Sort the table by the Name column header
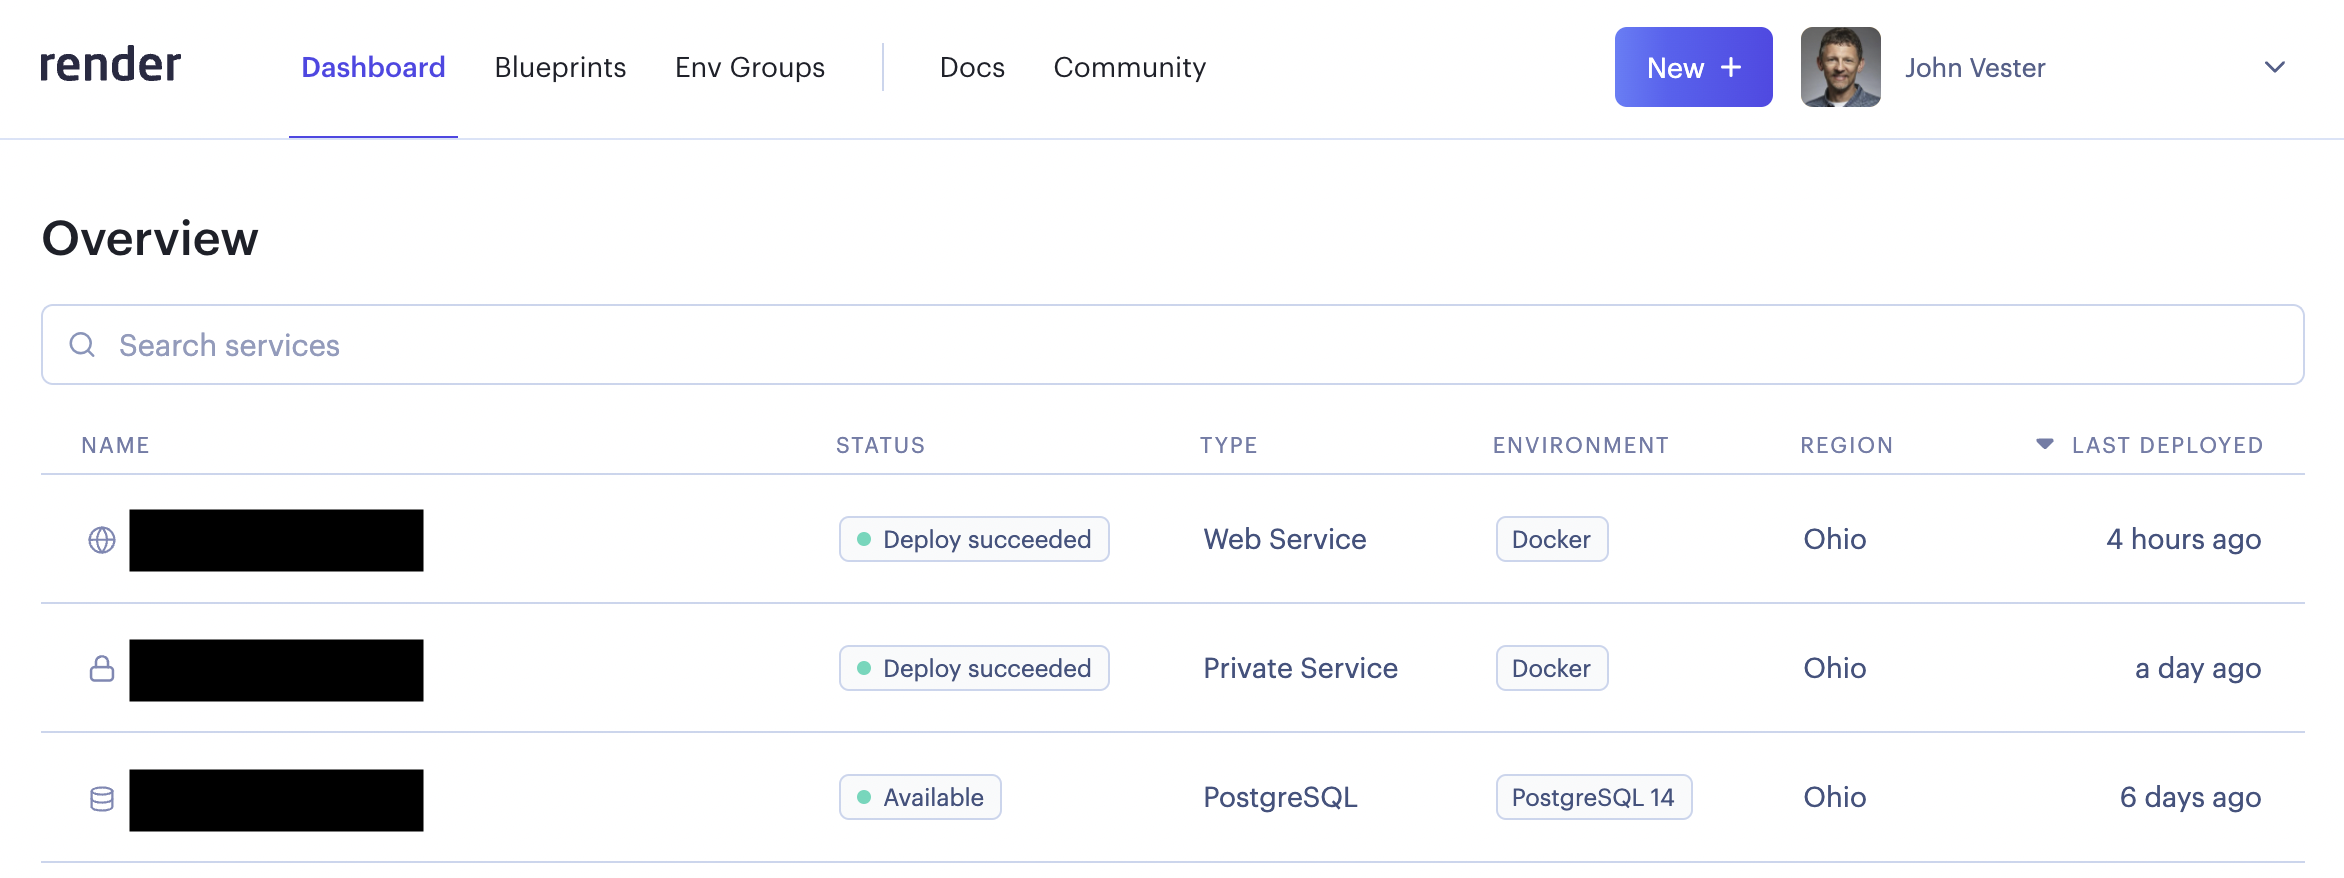The width and height of the screenshot is (2344, 878). pyautogui.click(x=115, y=445)
